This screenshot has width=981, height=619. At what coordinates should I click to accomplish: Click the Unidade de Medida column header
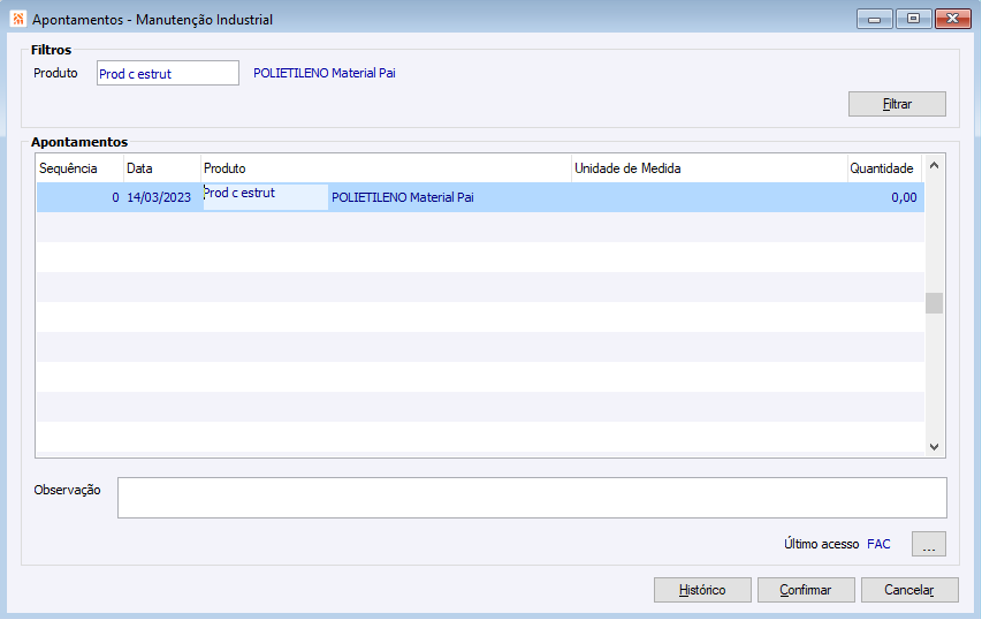[709, 168]
